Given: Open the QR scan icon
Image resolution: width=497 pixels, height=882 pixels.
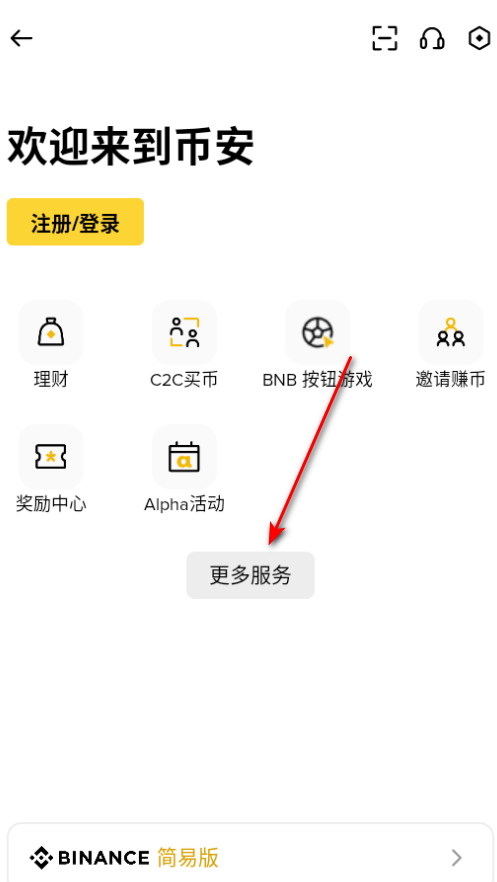Looking at the screenshot, I should coord(385,39).
